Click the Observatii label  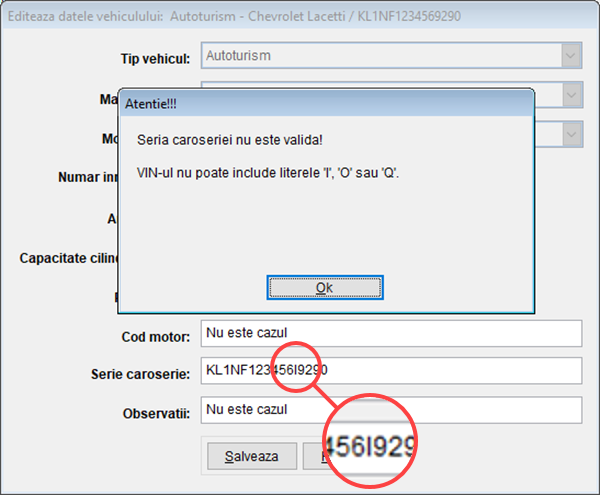pyautogui.click(x=156, y=412)
